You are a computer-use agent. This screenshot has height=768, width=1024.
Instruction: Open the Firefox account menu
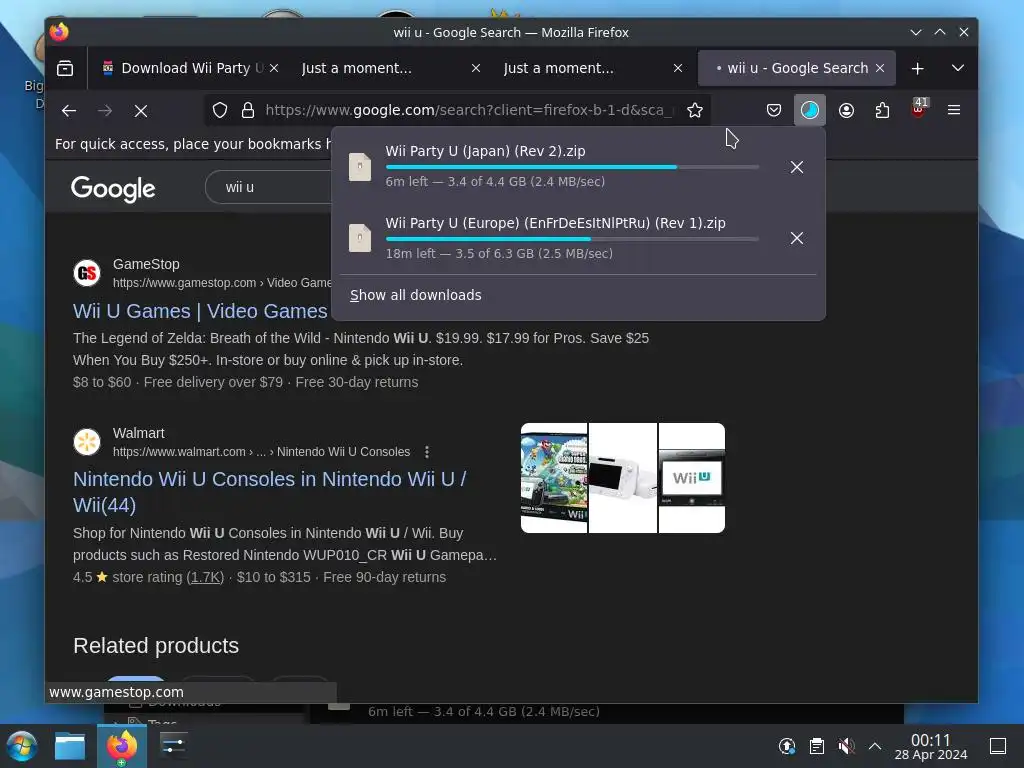coord(846,110)
